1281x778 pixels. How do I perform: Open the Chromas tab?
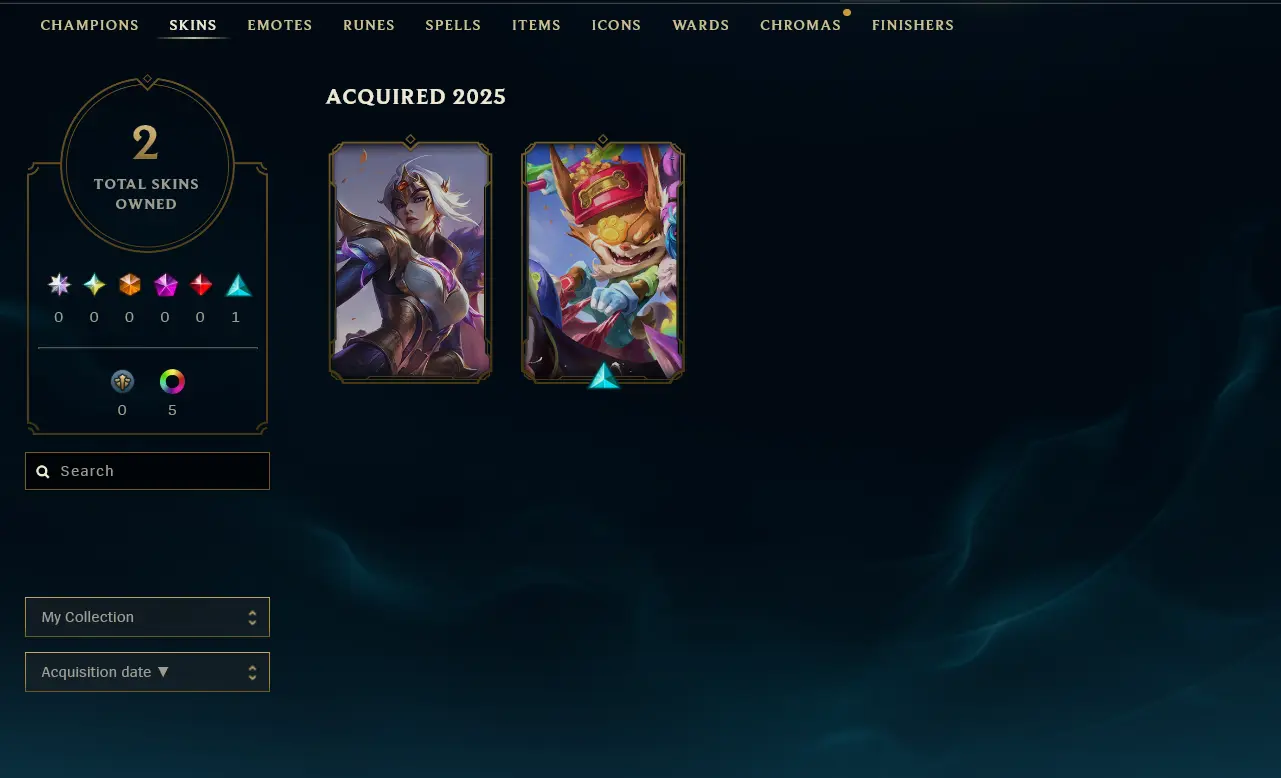click(800, 25)
